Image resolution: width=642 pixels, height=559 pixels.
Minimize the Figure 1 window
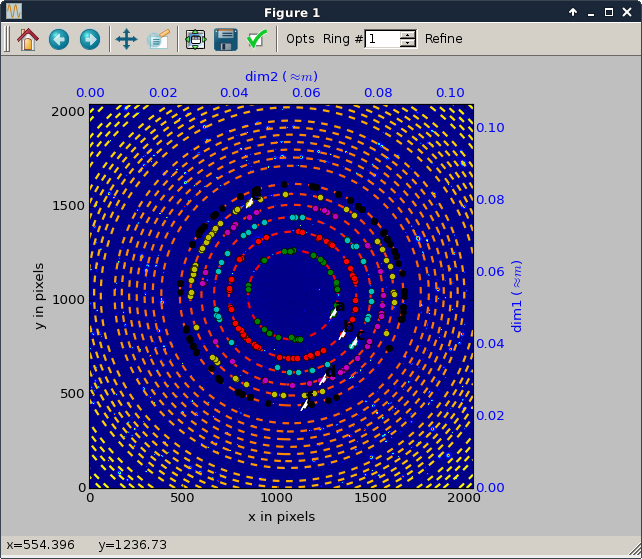point(591,12)
